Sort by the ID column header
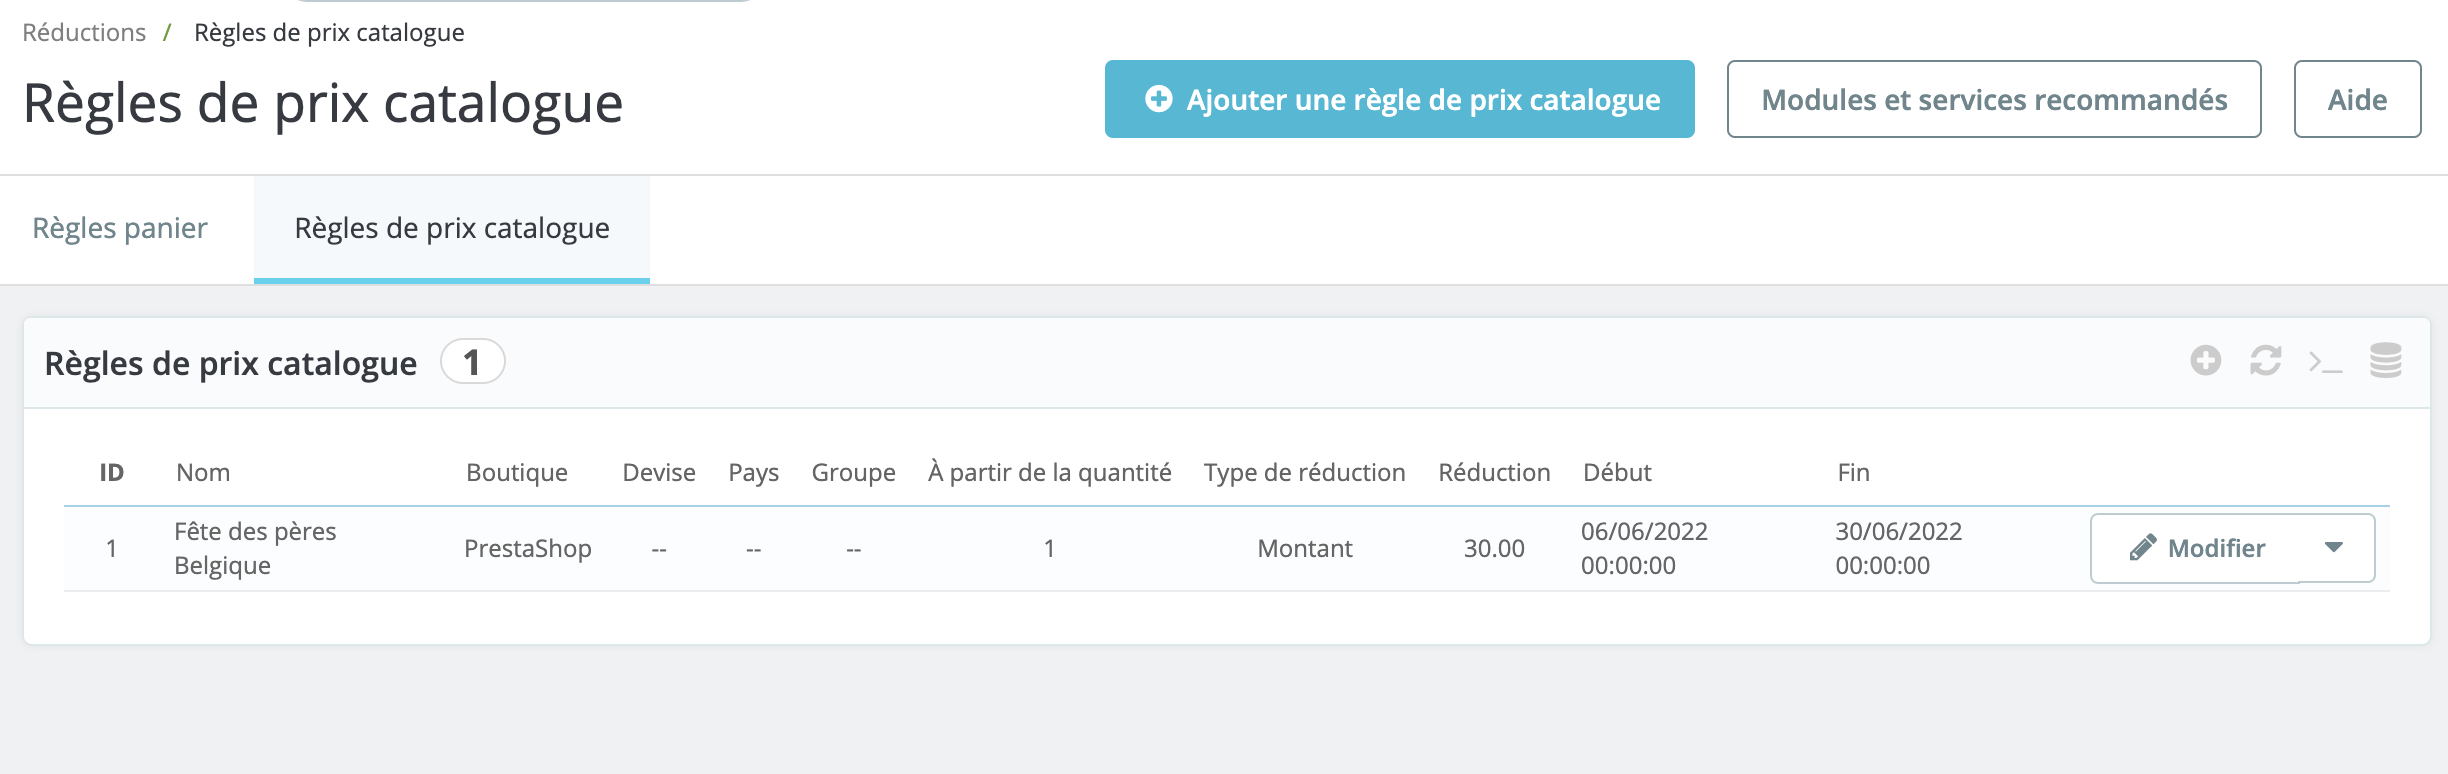 pos(111,472)
